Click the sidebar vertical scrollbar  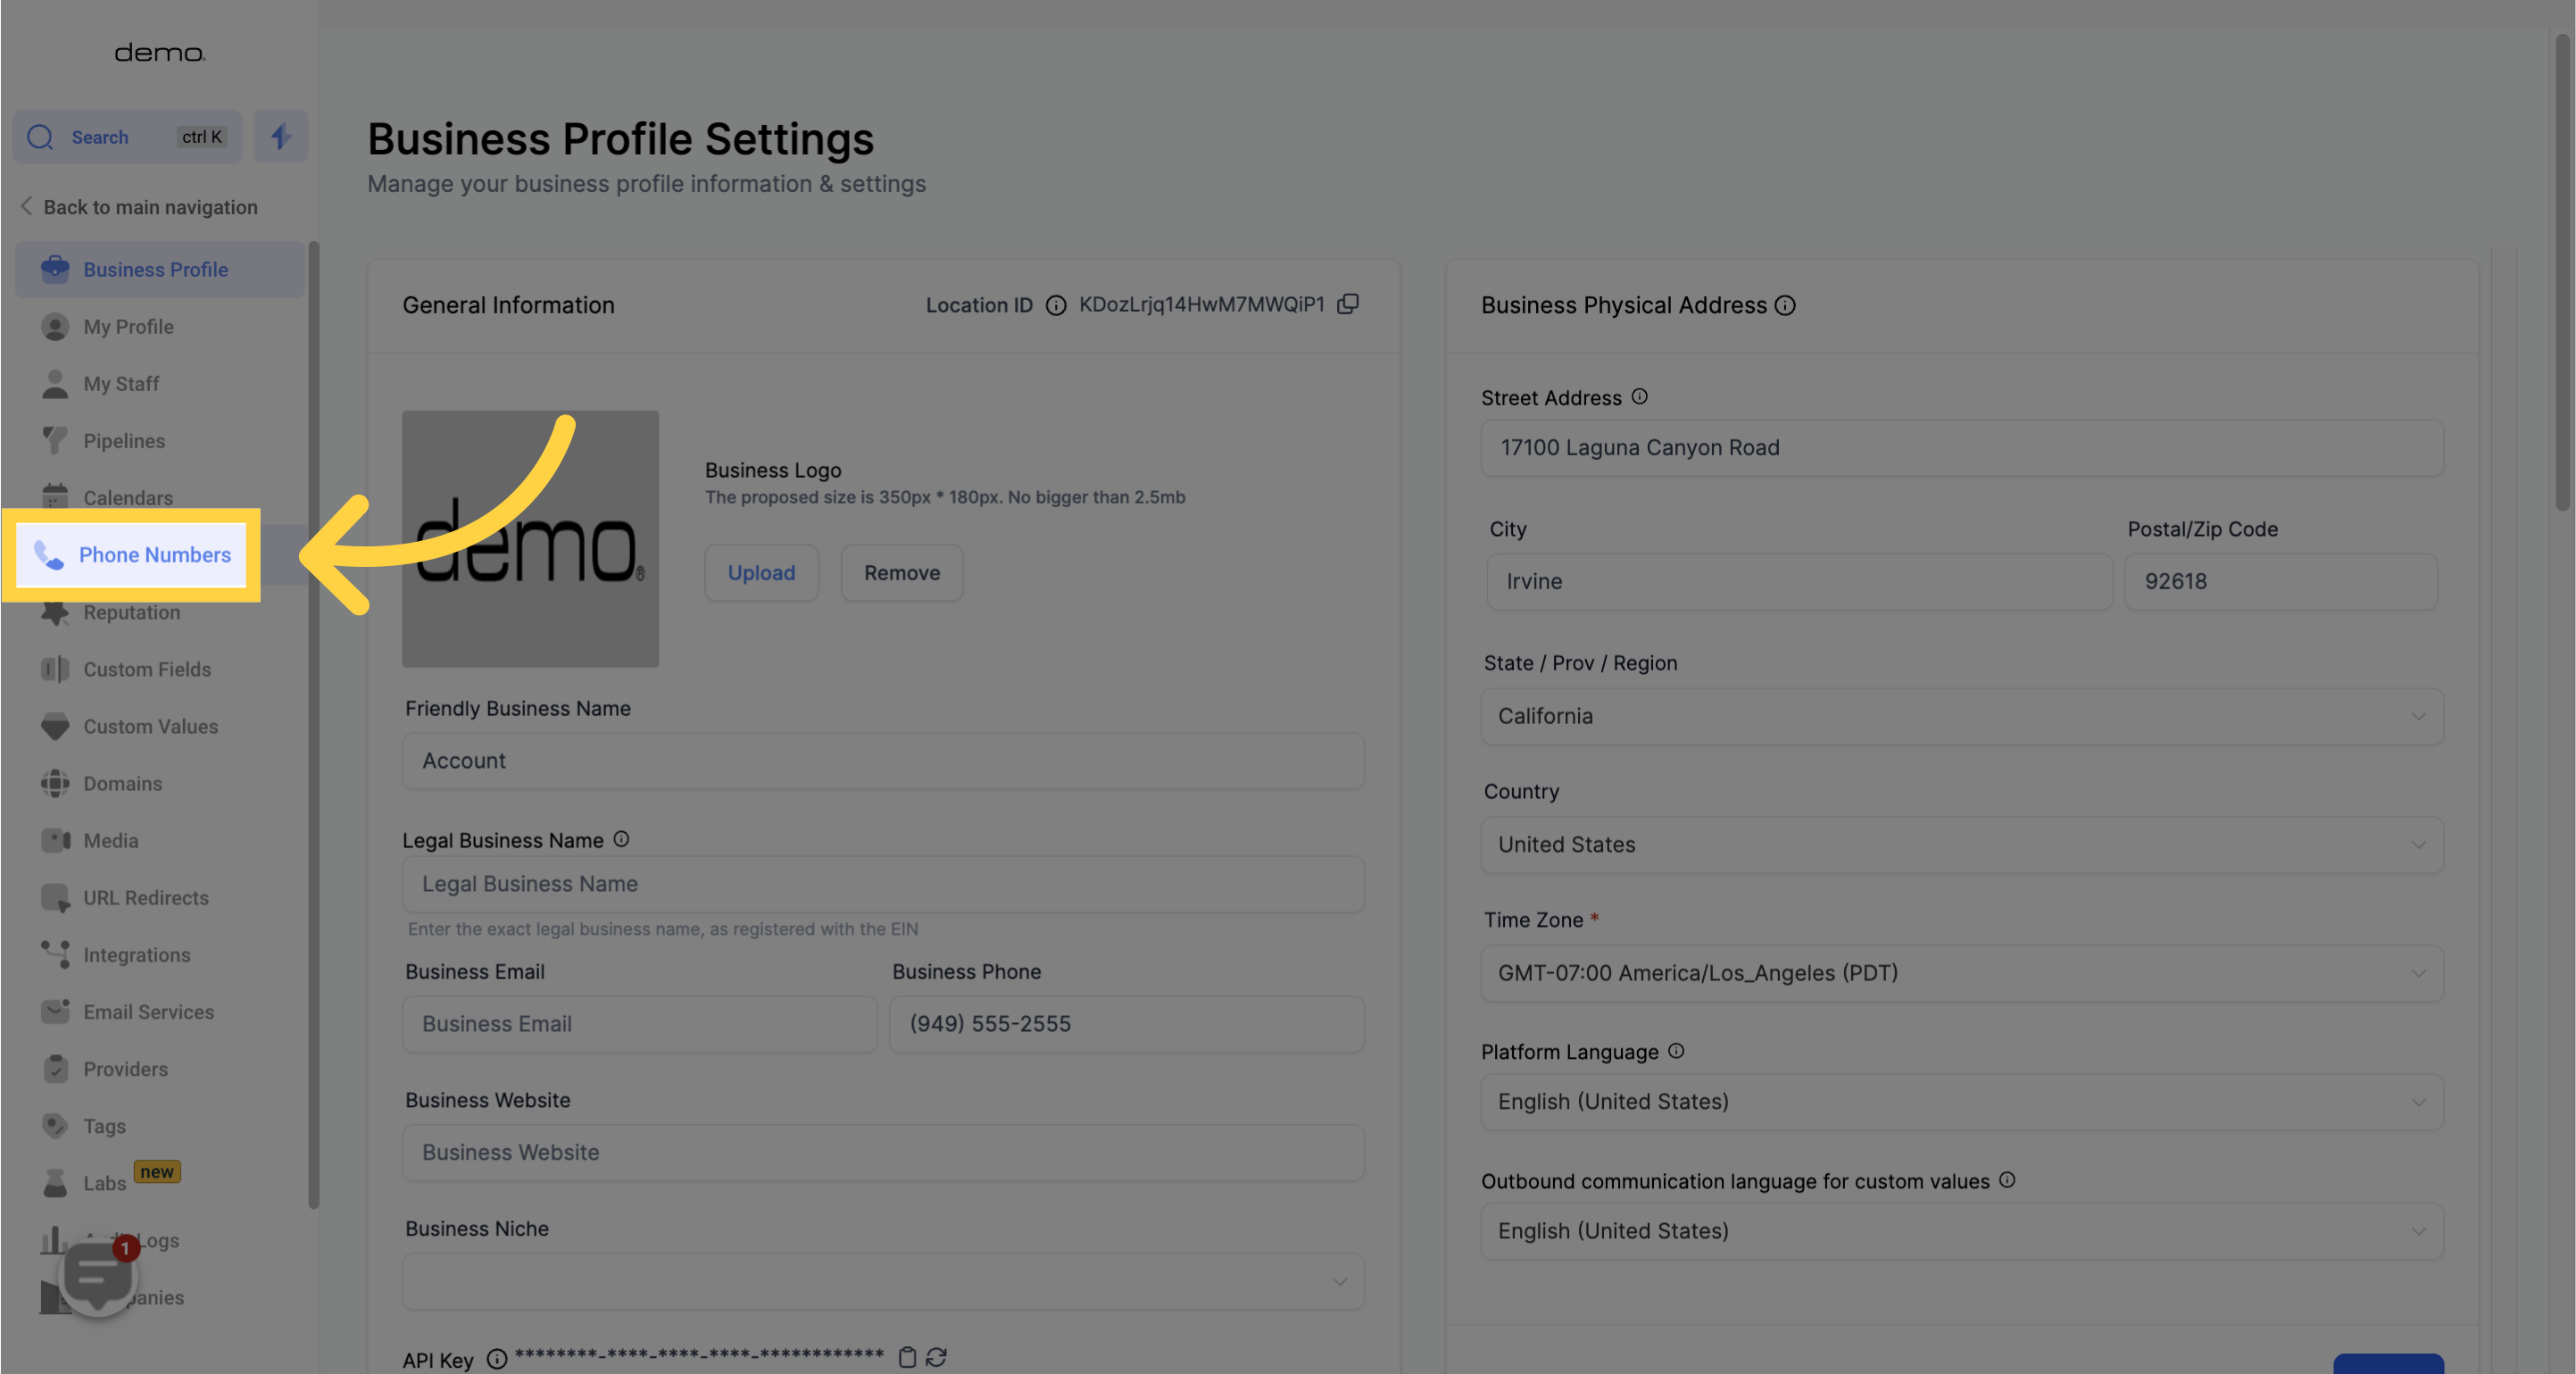click(314, 725)
